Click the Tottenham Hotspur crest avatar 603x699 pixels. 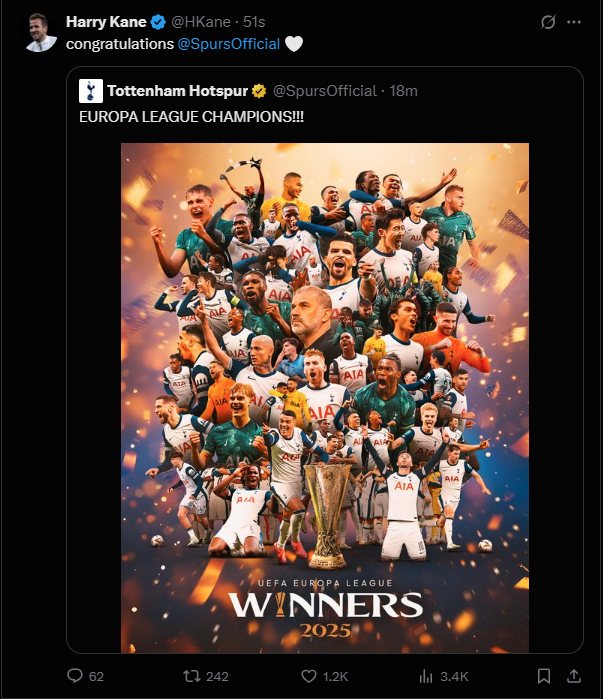[x=91, y=91]
